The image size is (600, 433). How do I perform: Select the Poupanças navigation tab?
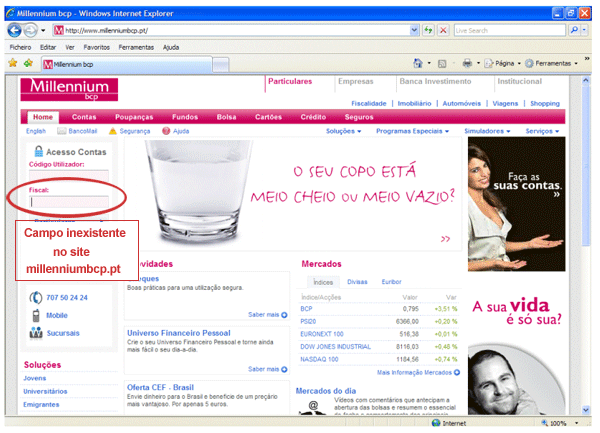135,117
